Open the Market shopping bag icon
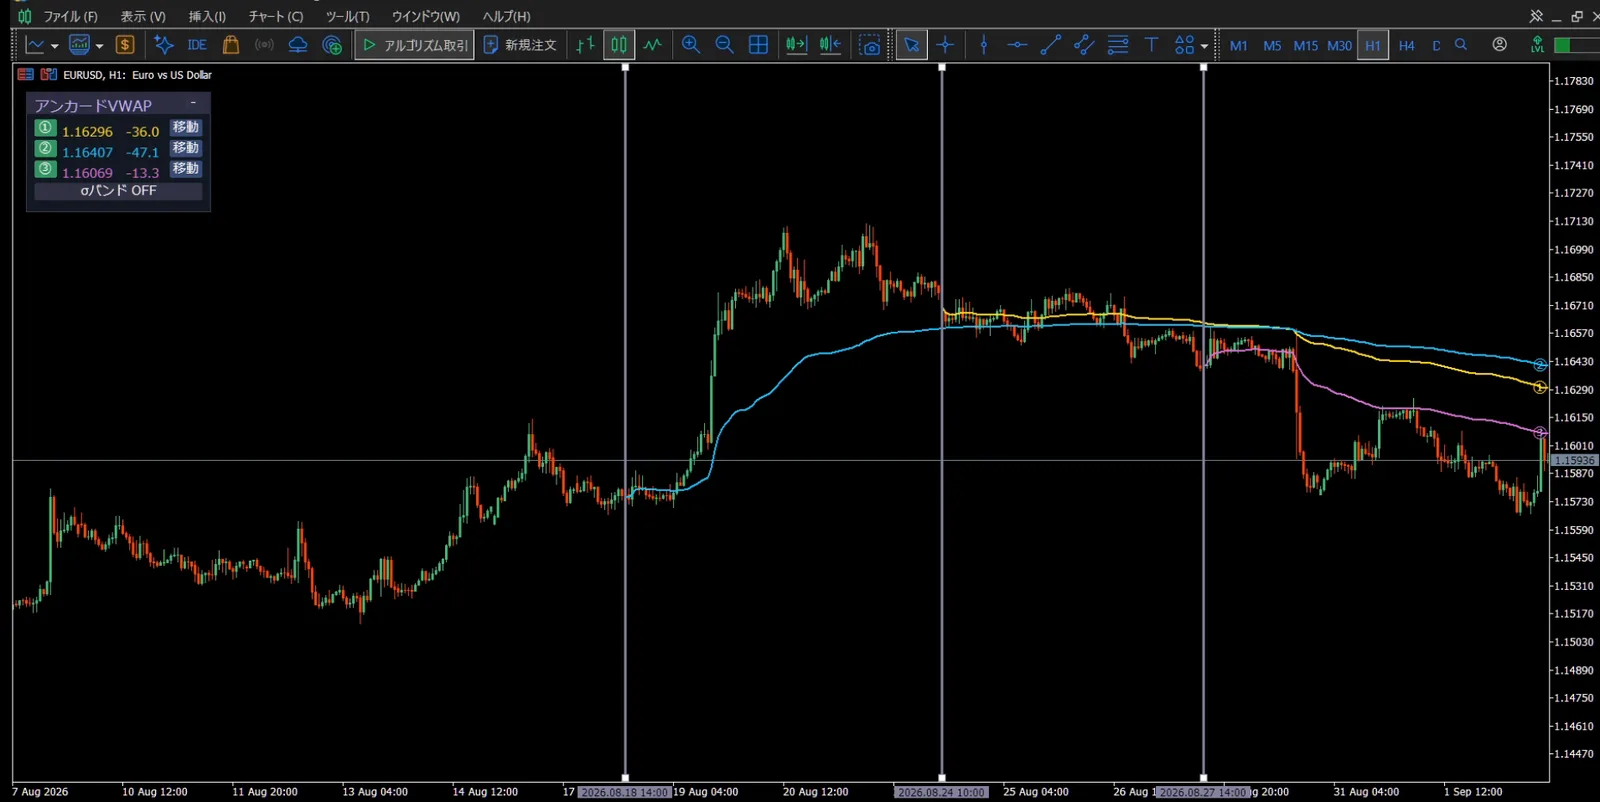This screenshot has height=802, width=1600. pyautogui.click(x=231, y=45)
